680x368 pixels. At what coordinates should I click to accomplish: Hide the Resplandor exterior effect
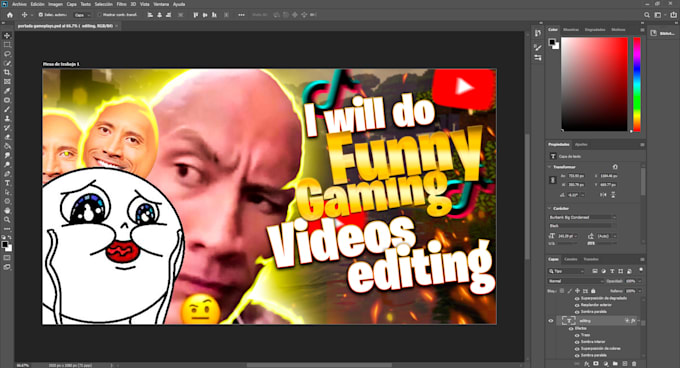[x=577, y=305]
